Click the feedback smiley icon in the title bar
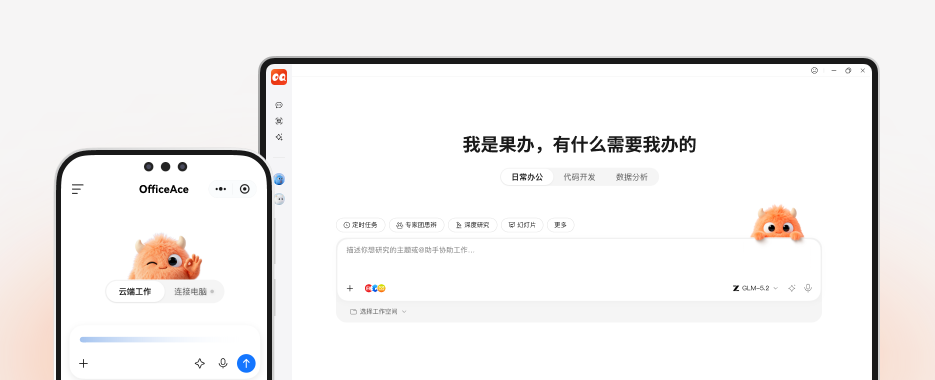Image resolution: width=935 pixels, height=380 pixels. tap(815, 70)
